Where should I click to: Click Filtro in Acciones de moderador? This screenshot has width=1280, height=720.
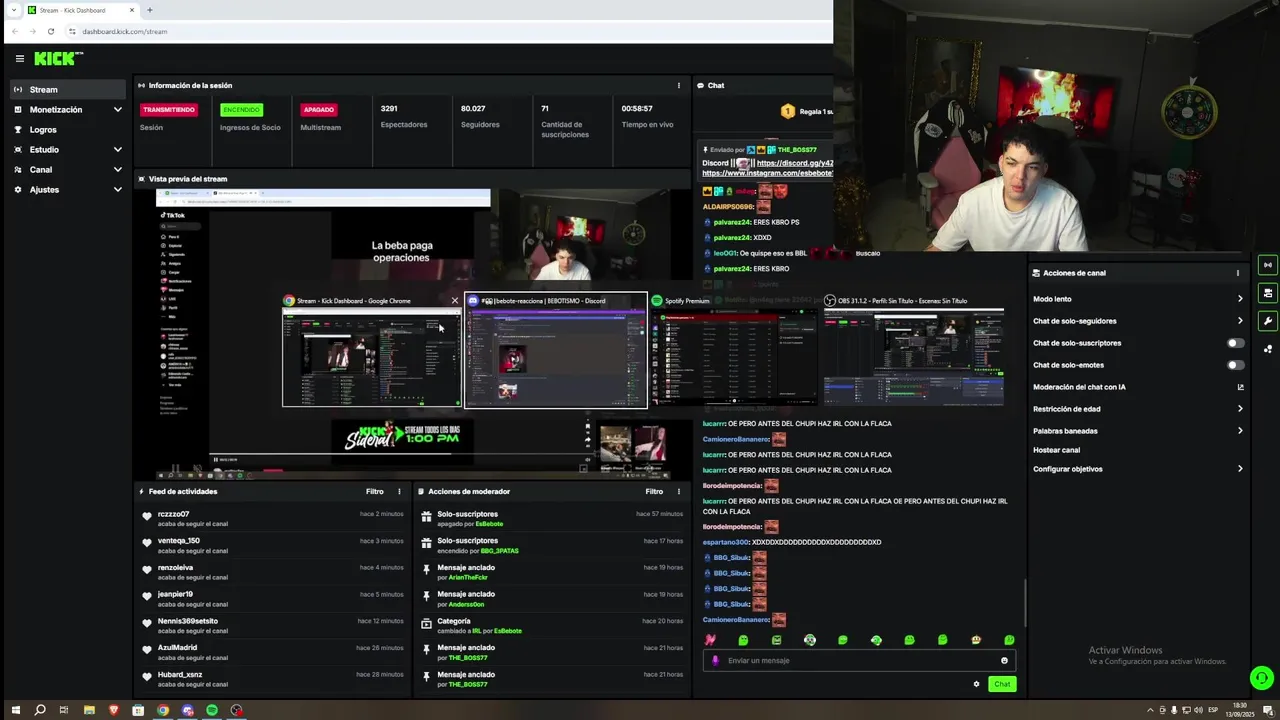click(x=654, y=492)
